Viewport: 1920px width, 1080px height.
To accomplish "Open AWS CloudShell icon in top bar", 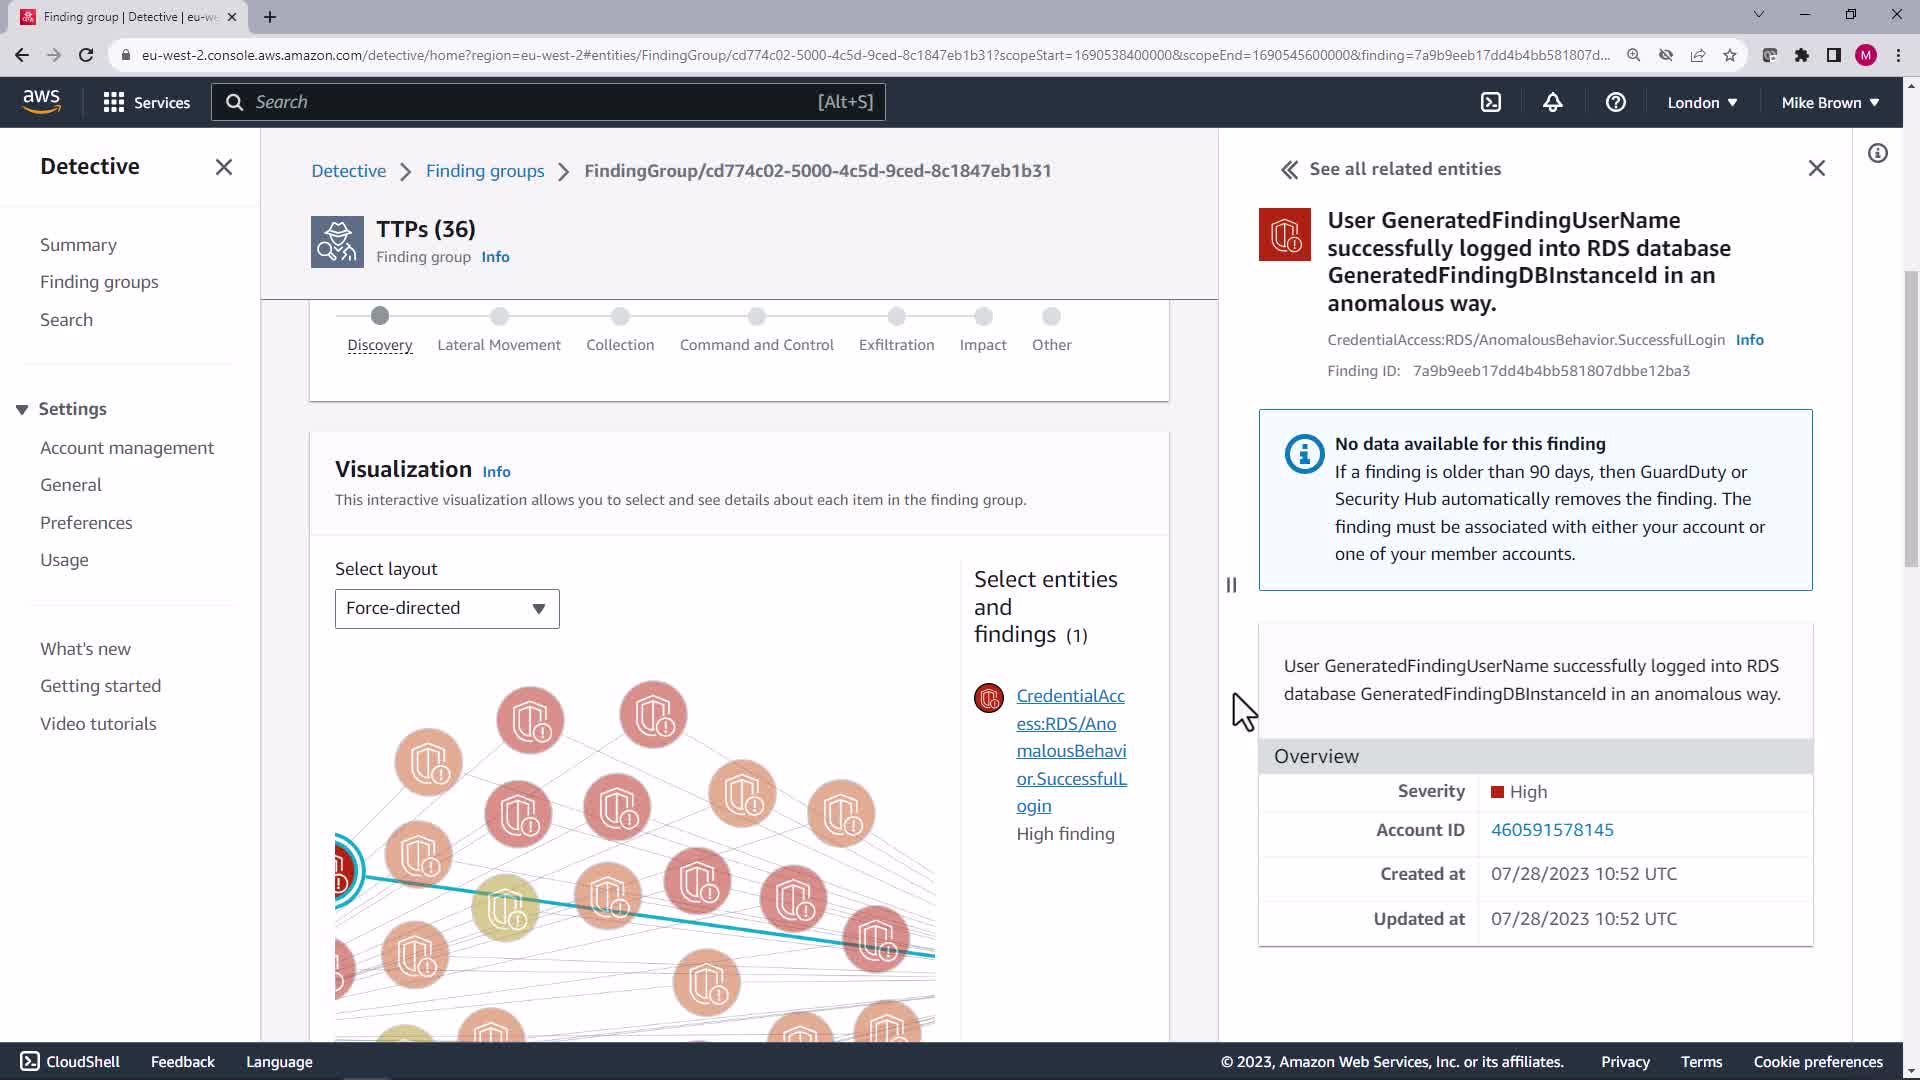I will (x=1490, y=102).
